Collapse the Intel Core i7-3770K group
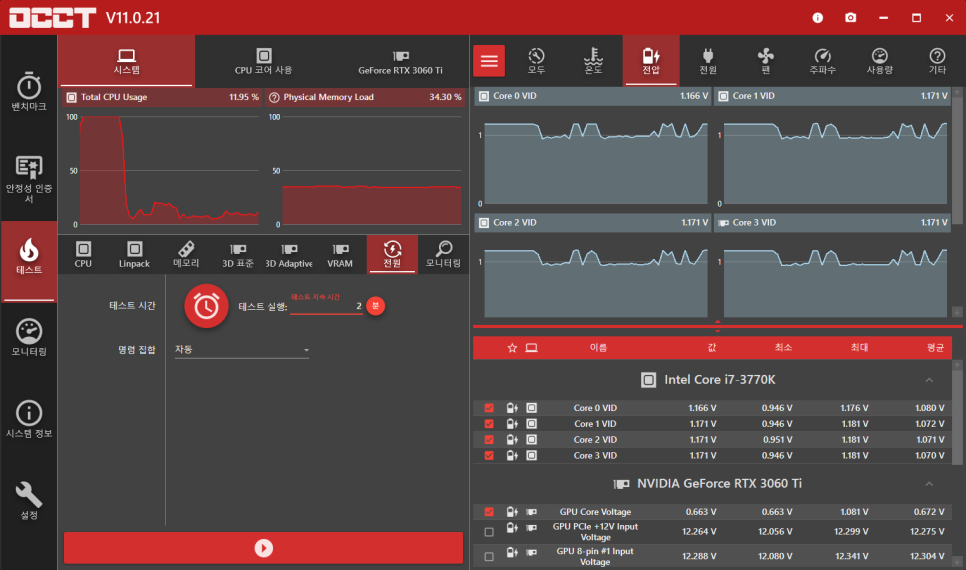The width and height of the screenshot is (966, 570). 929,380
